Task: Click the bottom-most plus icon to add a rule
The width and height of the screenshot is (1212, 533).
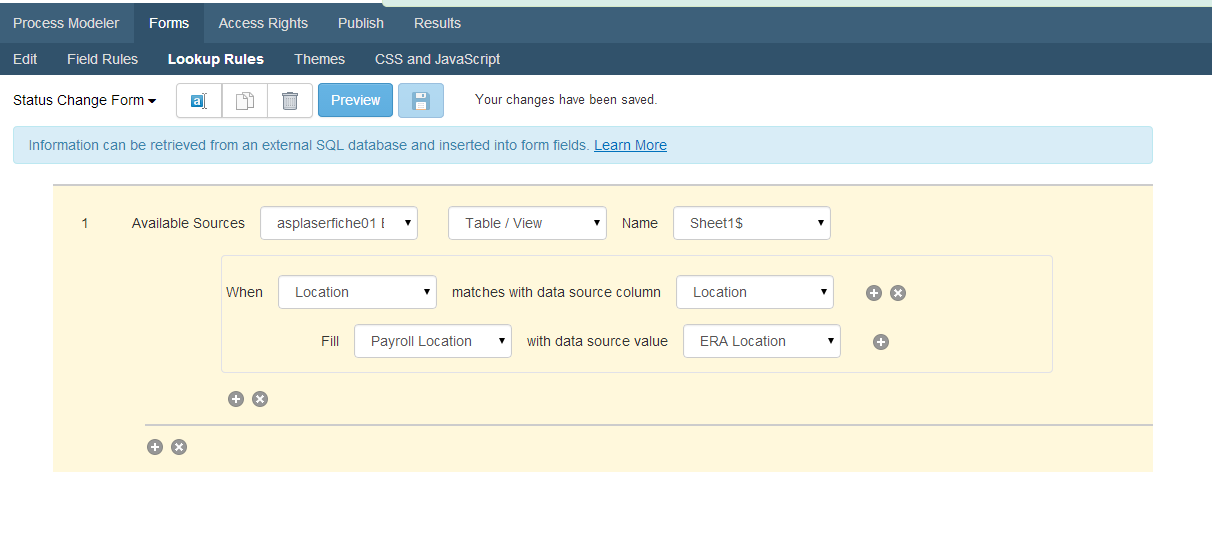Action: pyautogui.click(x=155, y=447)
